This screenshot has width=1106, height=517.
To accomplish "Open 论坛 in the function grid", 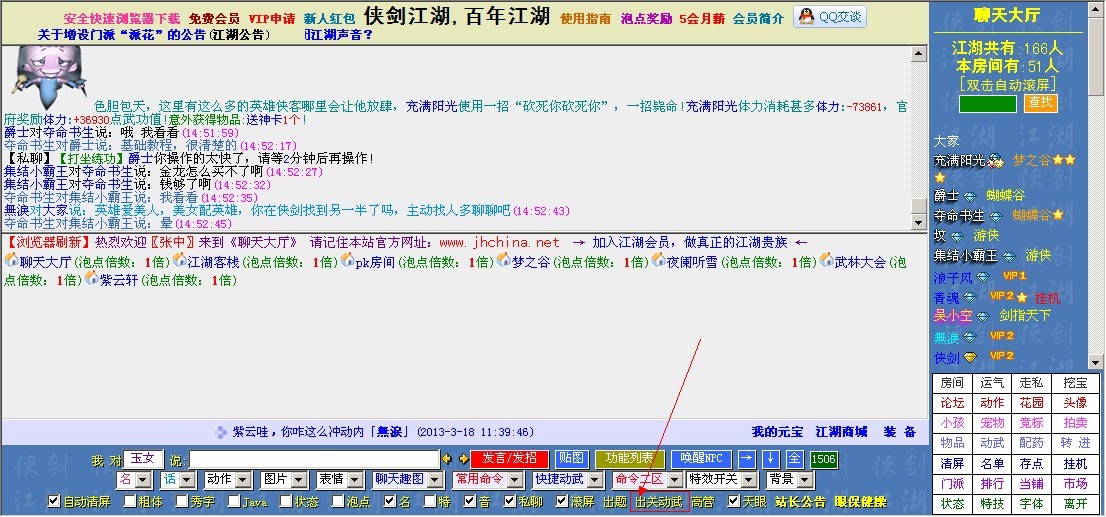I will [x=952, y=403].
